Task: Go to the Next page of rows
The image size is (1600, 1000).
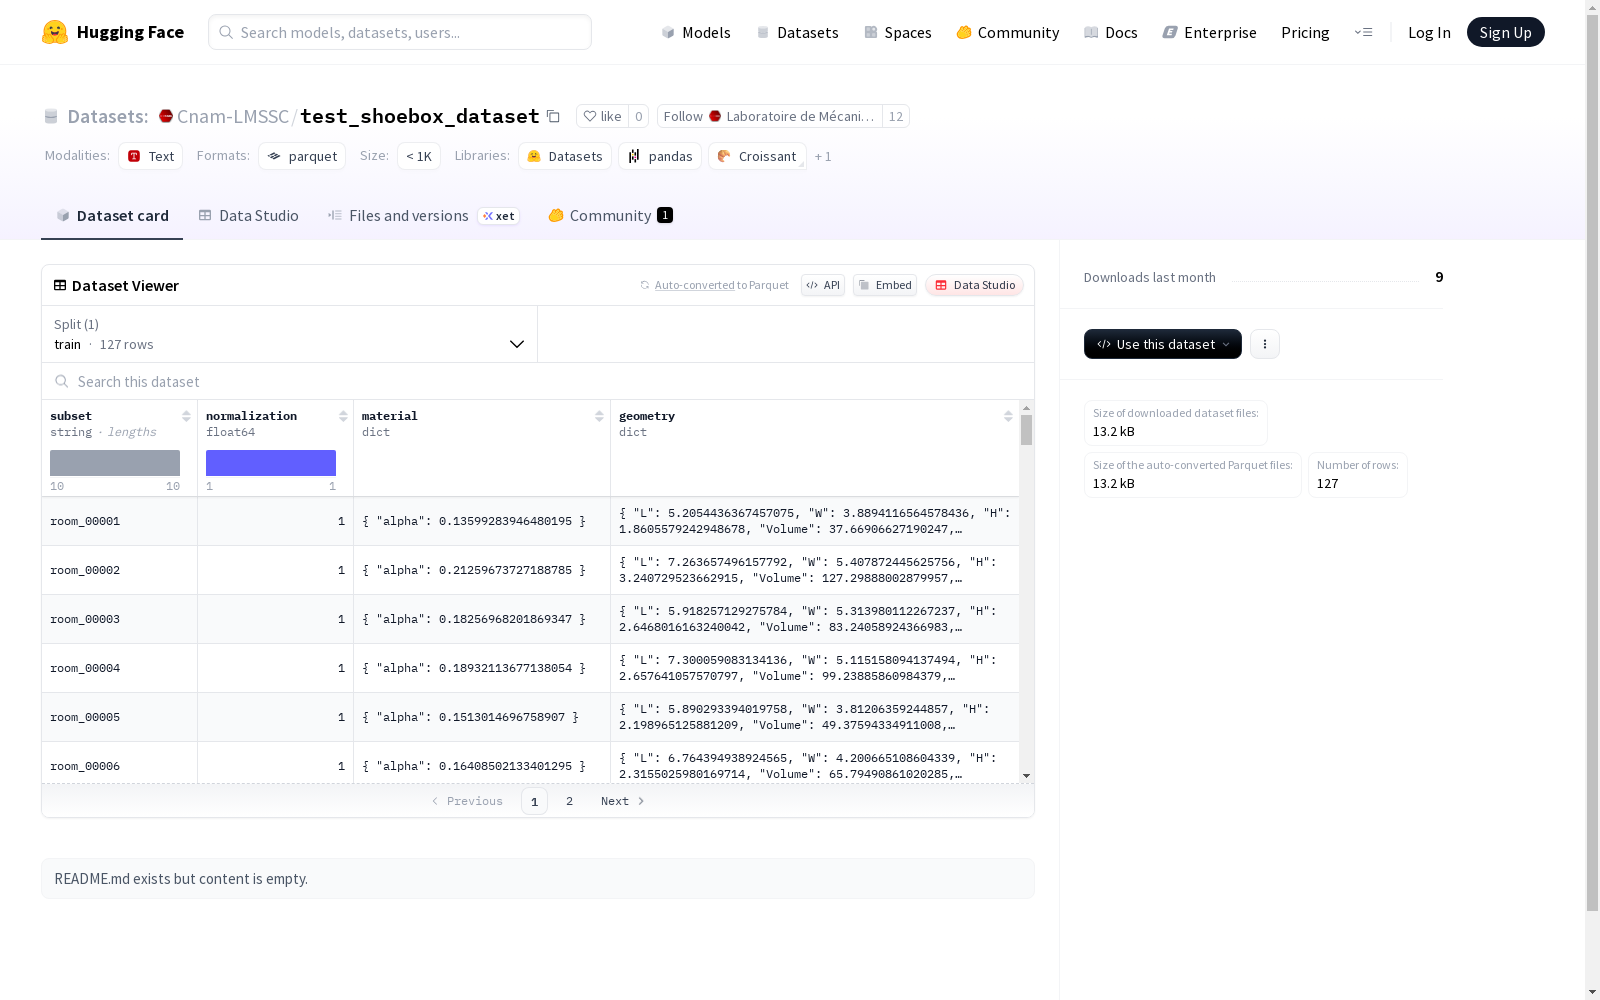Action: [x=623, y=801]
